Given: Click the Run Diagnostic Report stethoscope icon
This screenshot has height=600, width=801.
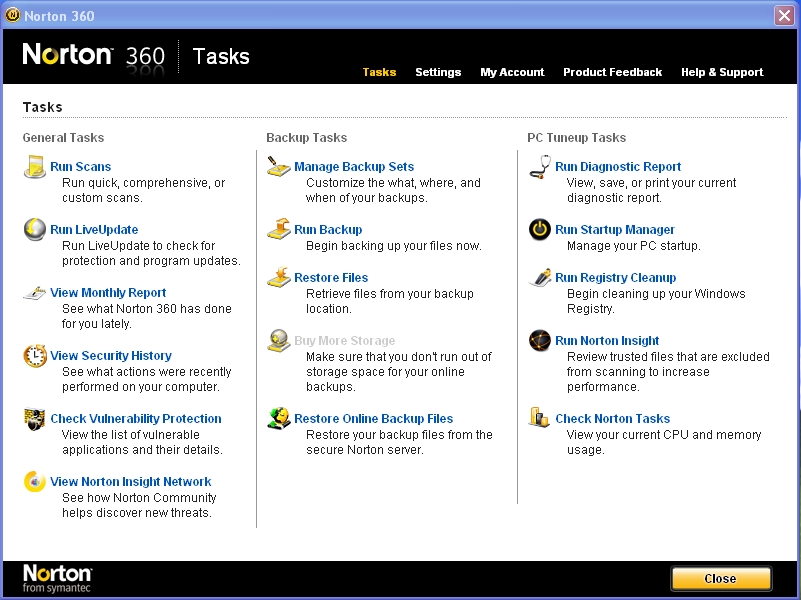Looking at the screenshot, I should [x=539, y=166].
